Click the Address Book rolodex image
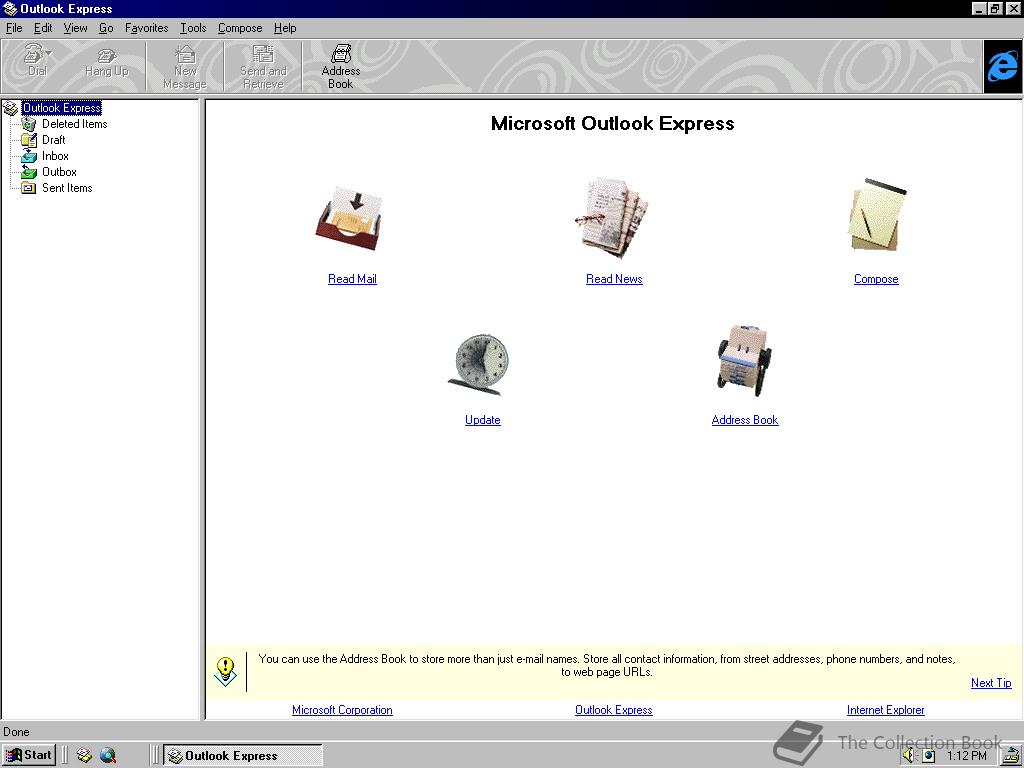Image resolution: width=1024 pixels, height=768 pixels. click(744, 359)
